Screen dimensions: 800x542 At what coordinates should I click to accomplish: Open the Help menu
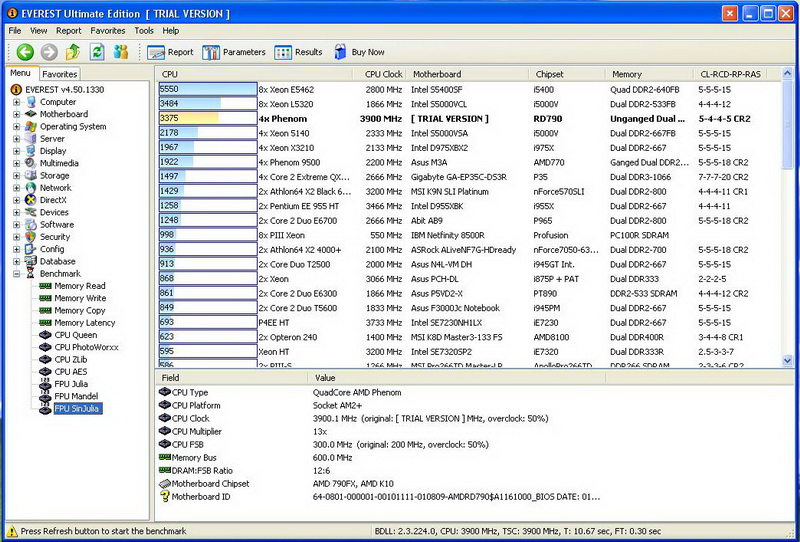170,31
